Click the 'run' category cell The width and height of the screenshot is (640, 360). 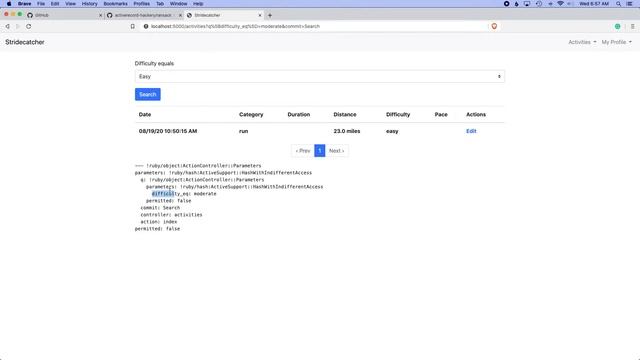[243, 131]
